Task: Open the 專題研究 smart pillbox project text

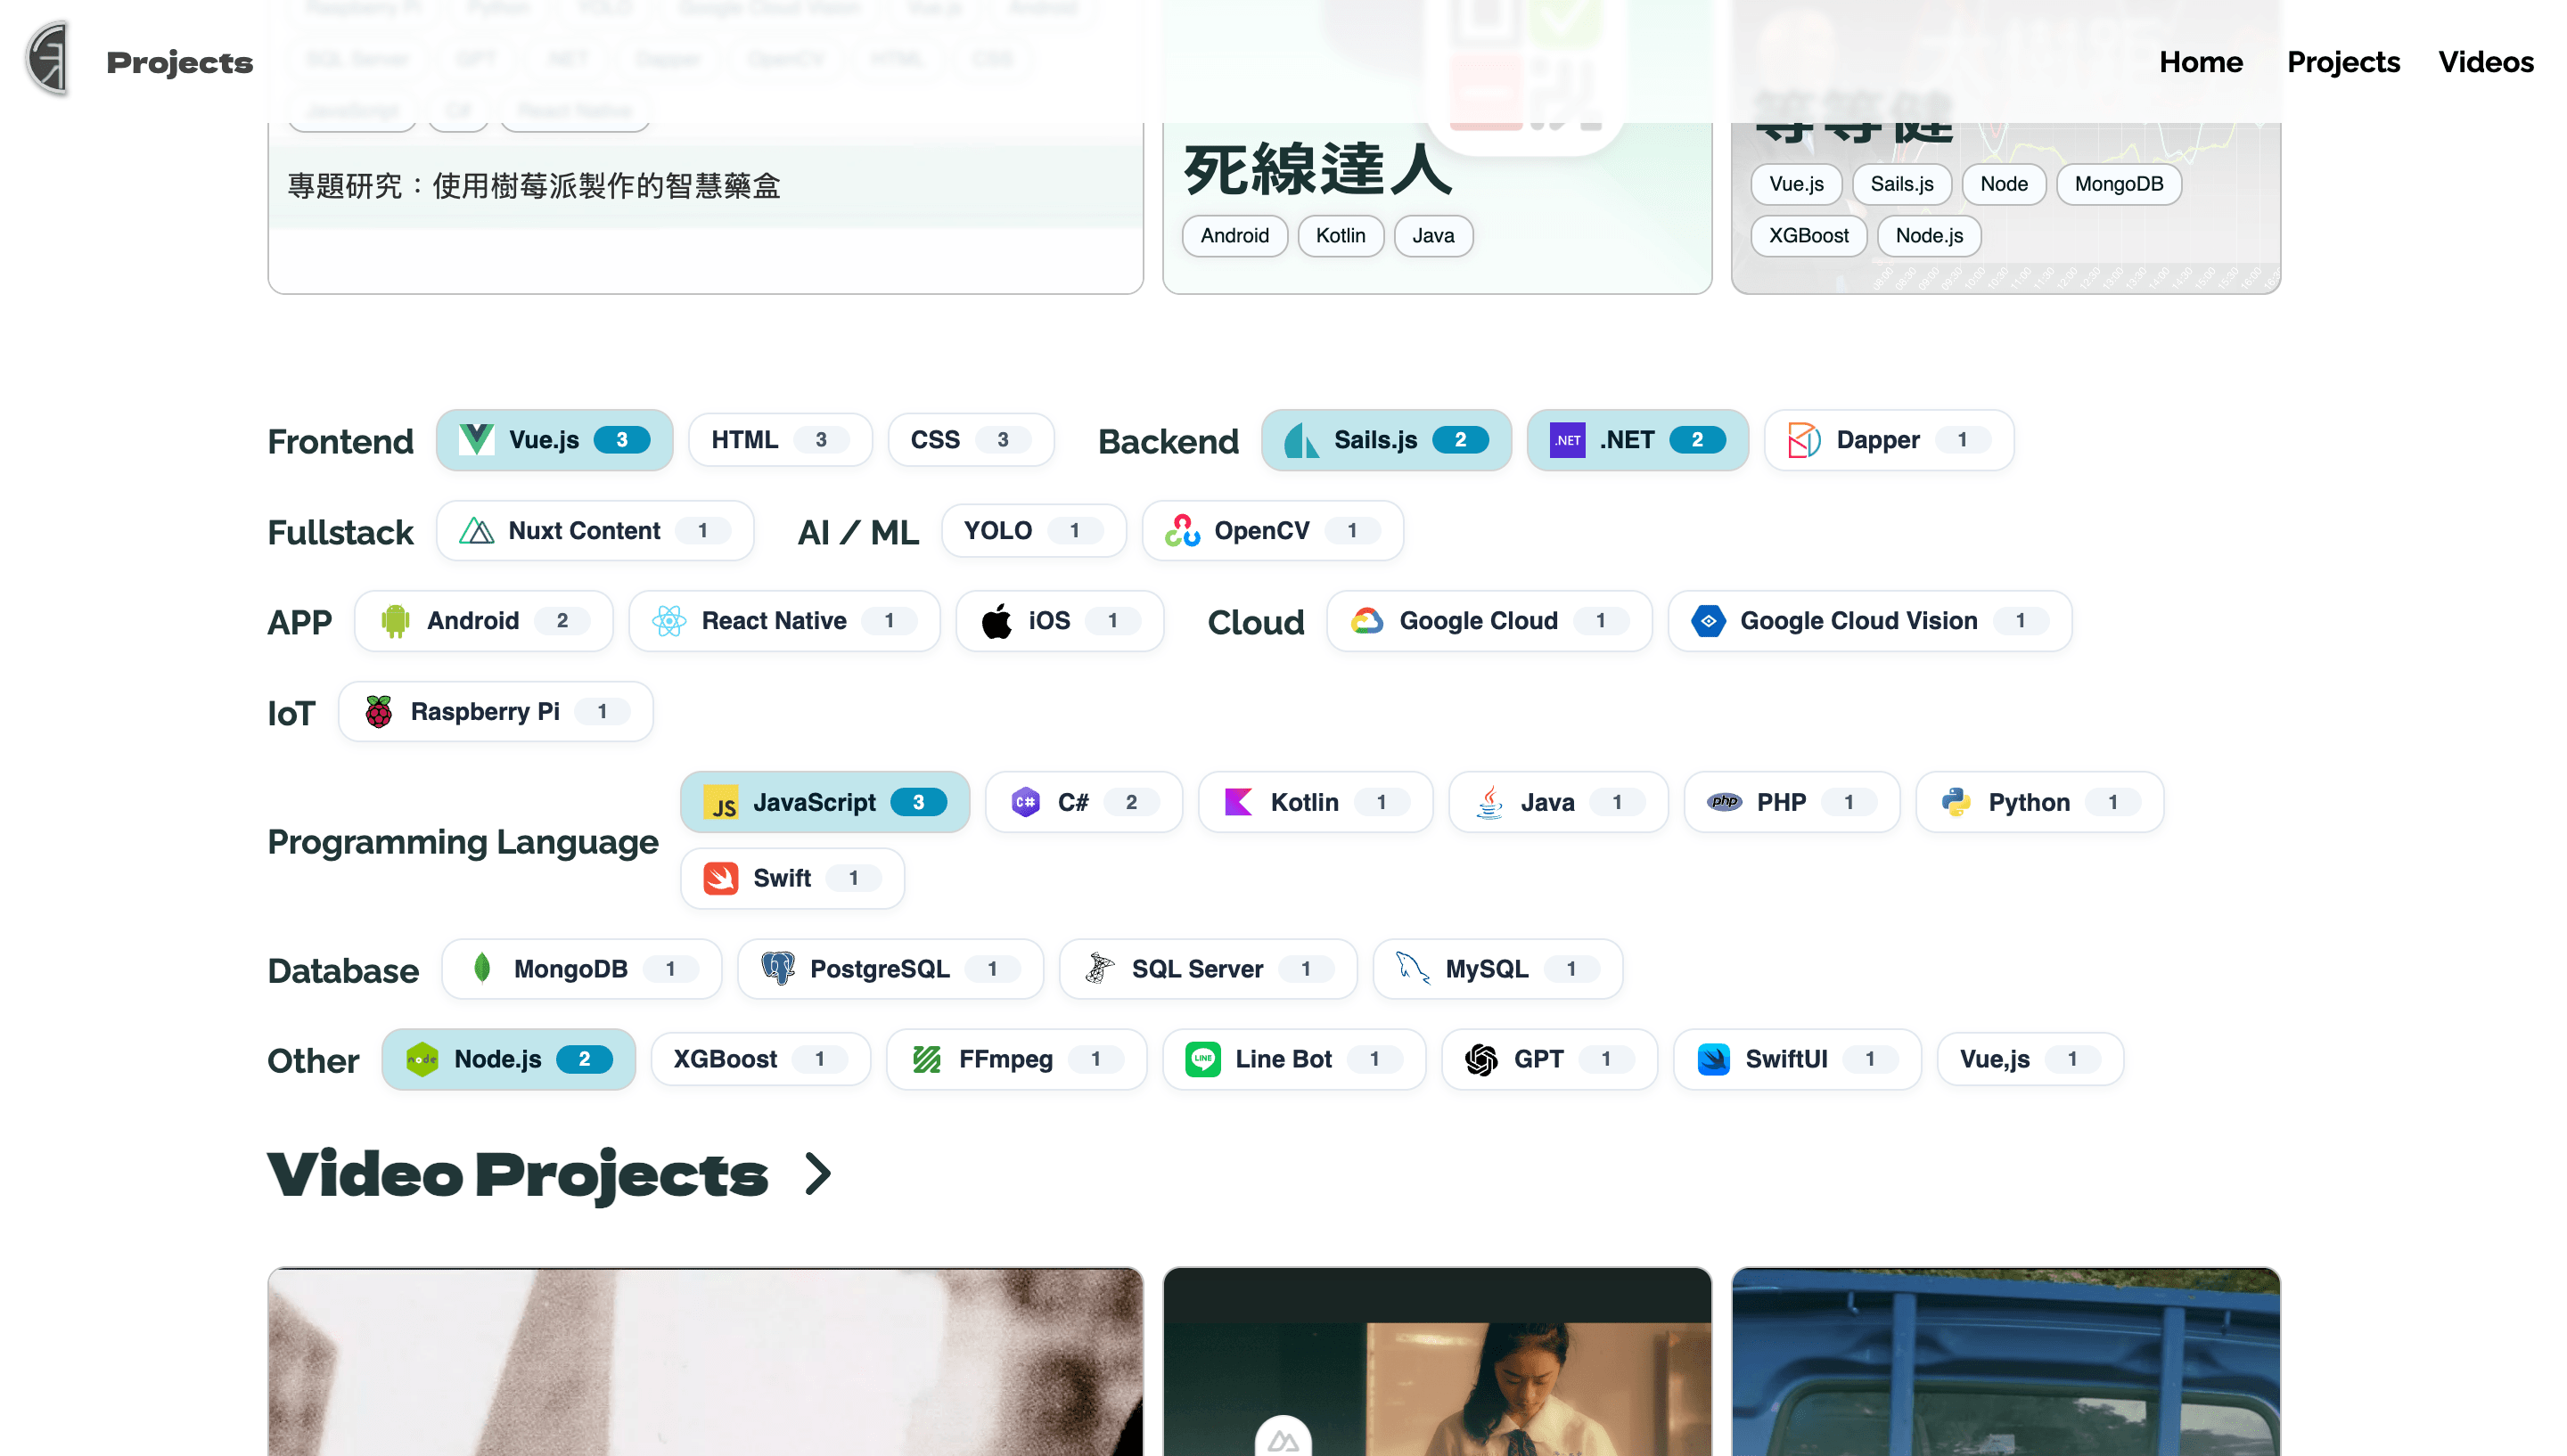Action: [x=534, y=186]
